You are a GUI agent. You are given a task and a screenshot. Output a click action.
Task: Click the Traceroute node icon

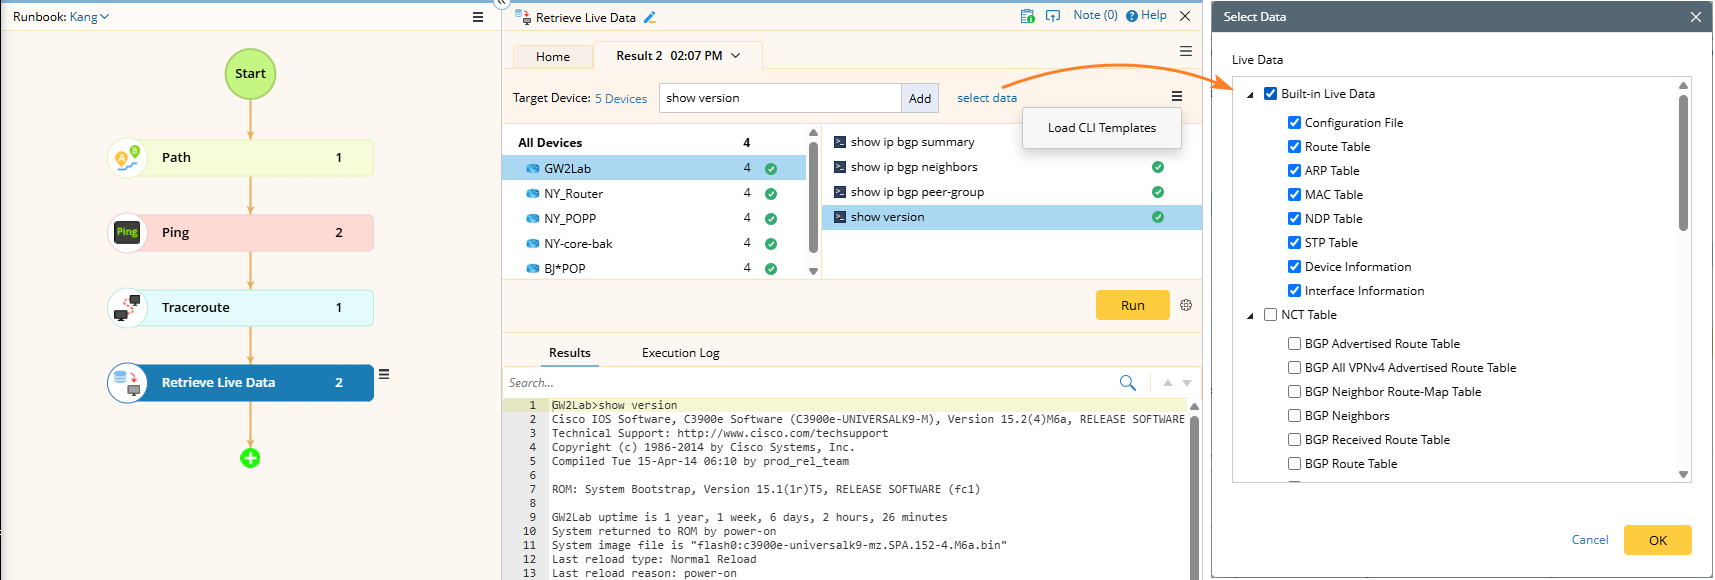coord(127,308)
